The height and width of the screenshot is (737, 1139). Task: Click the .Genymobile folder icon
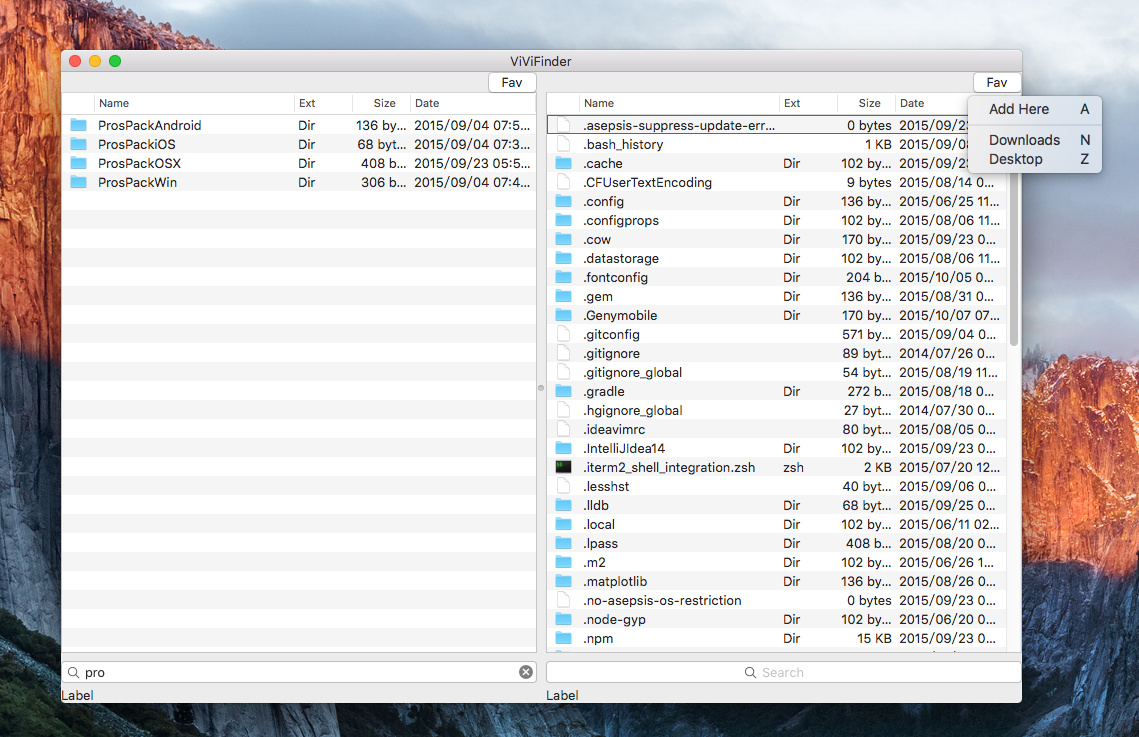tap(564, 315)
